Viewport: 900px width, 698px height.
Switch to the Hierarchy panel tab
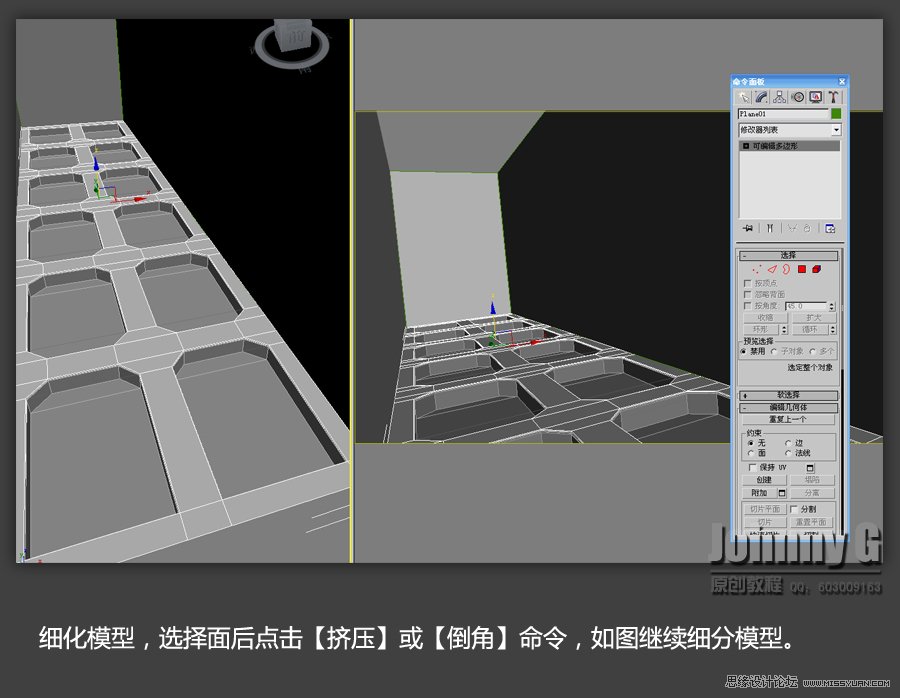click(x=779, y=97)
